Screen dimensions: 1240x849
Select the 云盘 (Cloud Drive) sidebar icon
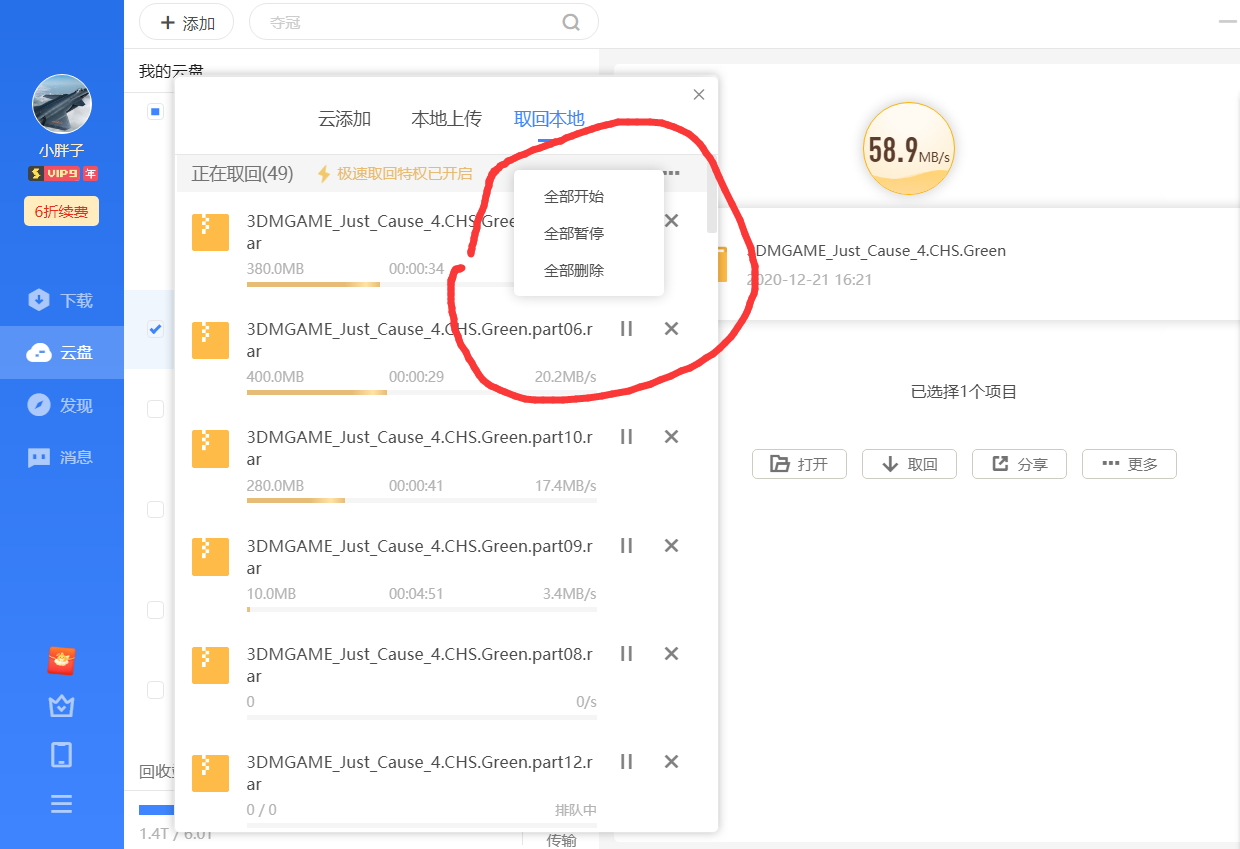(61, 352)
